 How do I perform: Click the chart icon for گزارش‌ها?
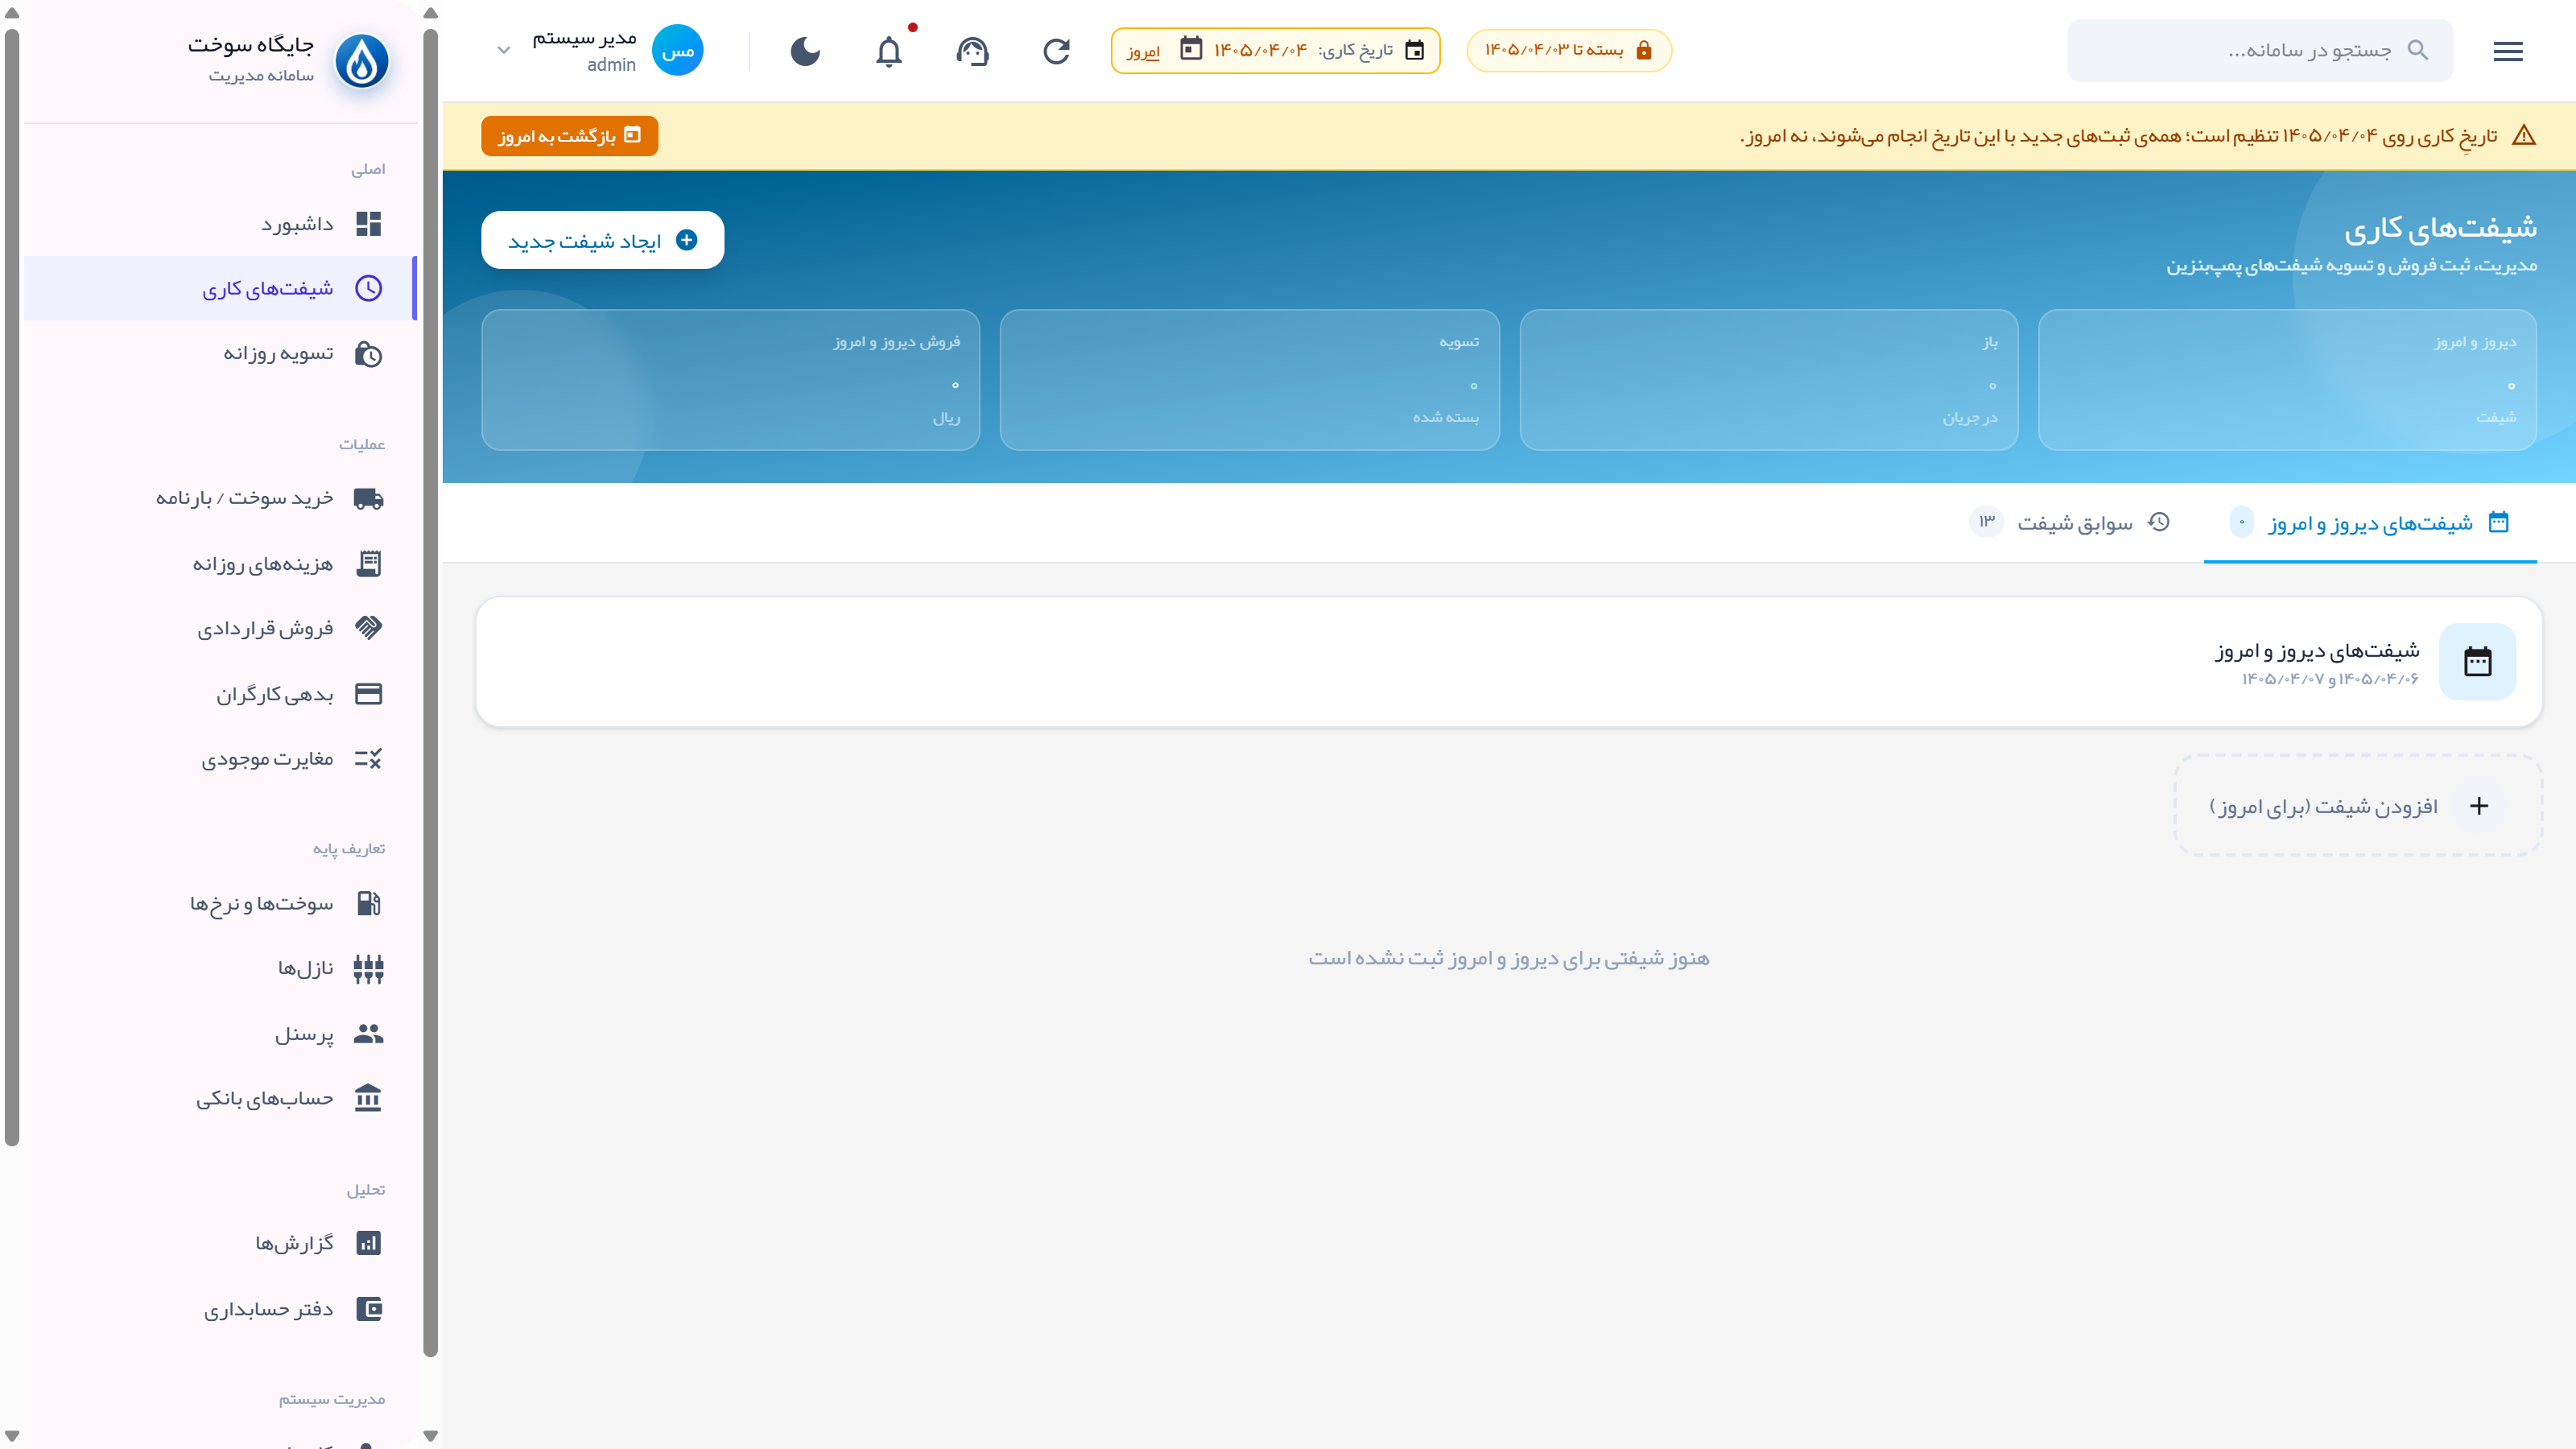point(368,1243)
